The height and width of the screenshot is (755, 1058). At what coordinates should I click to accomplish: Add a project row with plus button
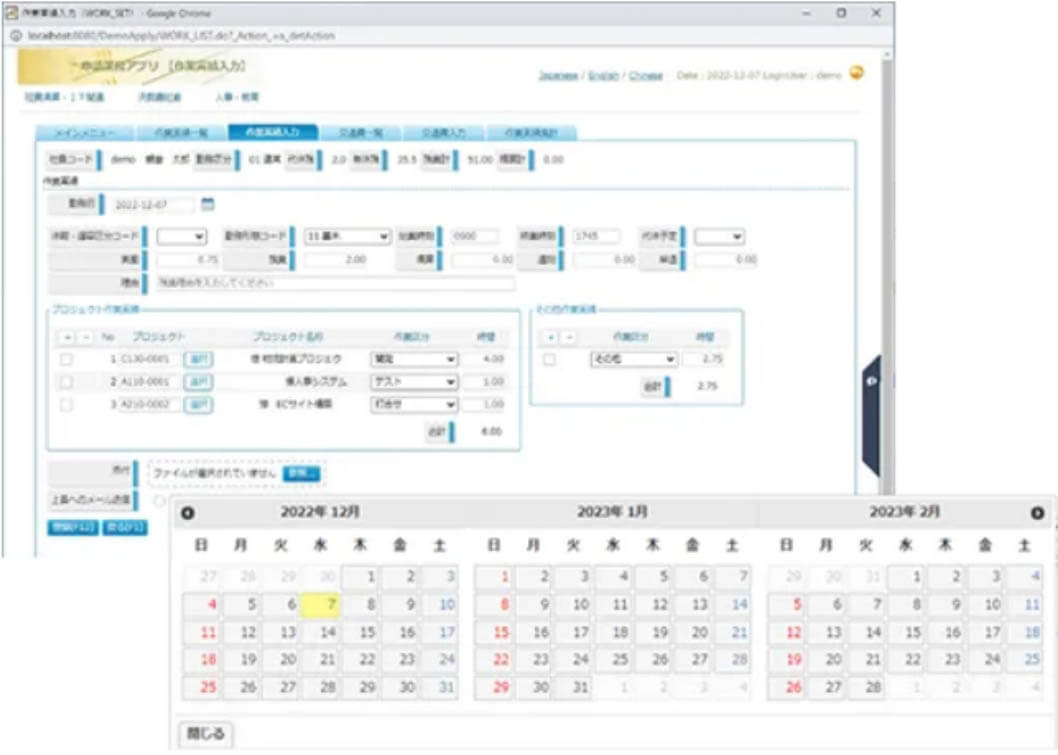(68, 338)
